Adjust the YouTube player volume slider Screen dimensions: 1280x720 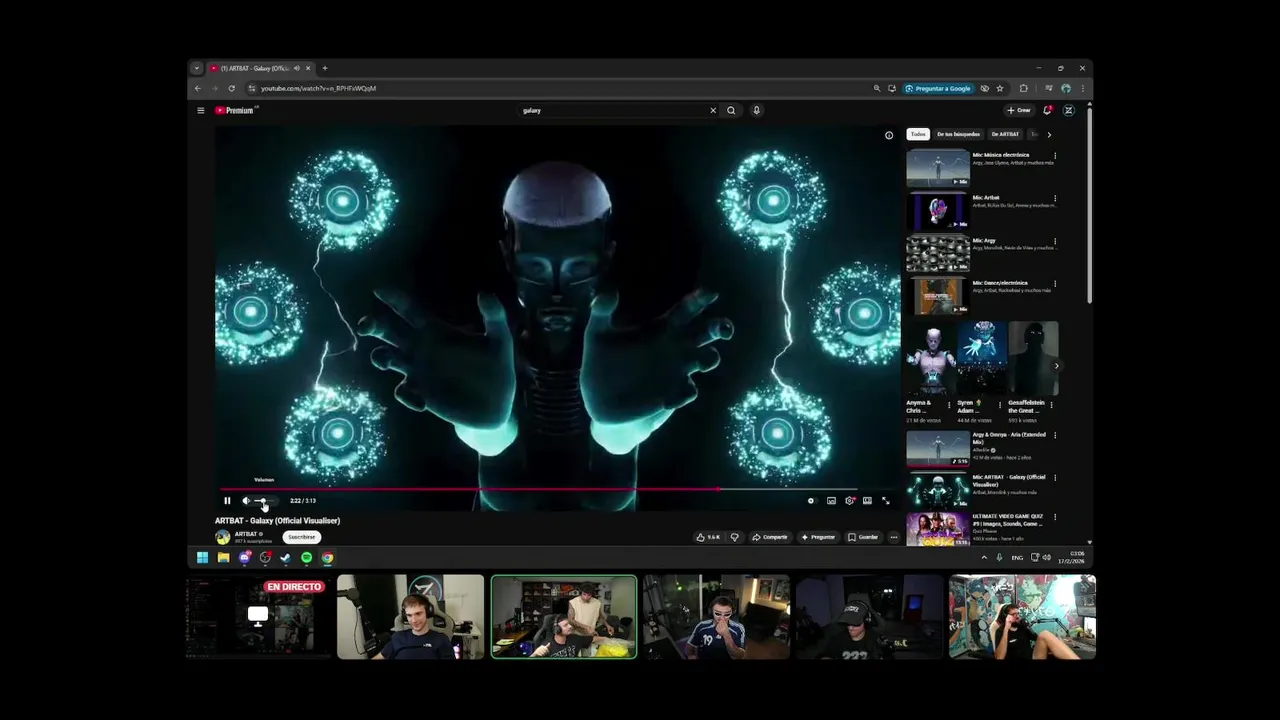[264, 501]
